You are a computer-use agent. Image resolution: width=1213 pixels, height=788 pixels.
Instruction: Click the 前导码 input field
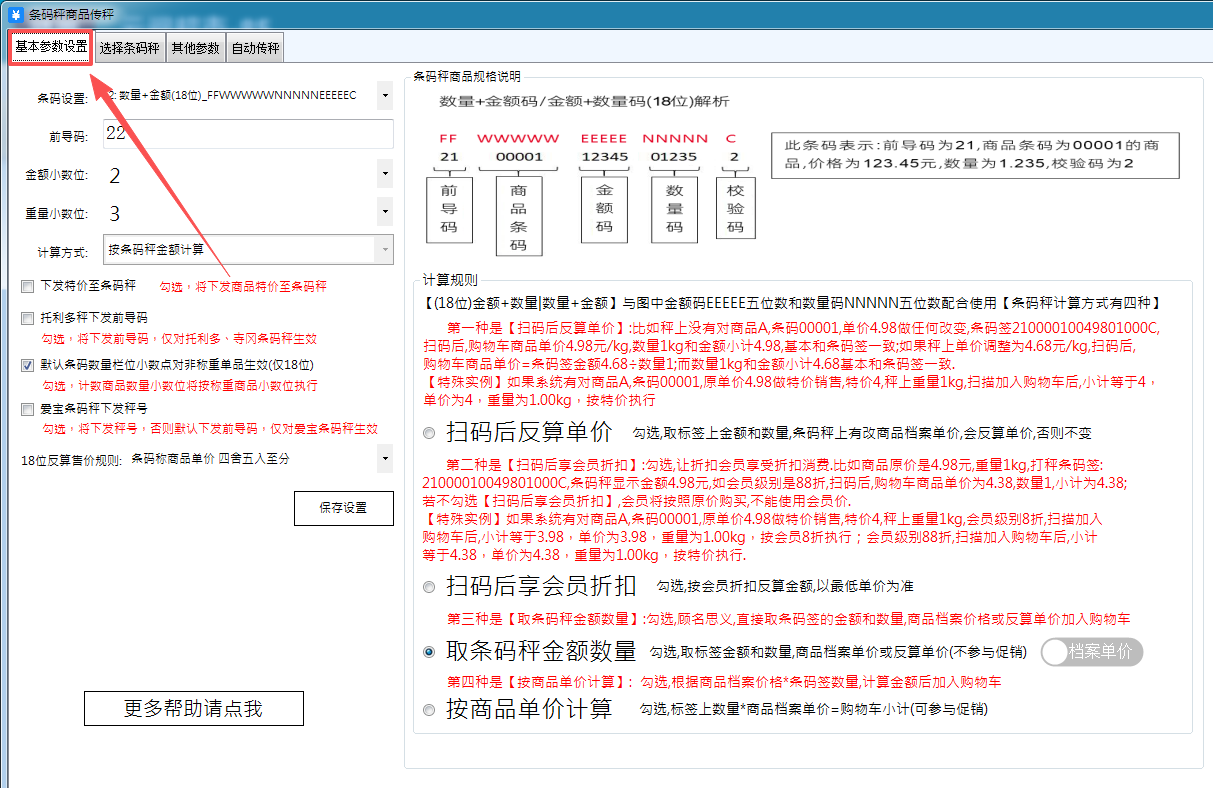point(247,133)
